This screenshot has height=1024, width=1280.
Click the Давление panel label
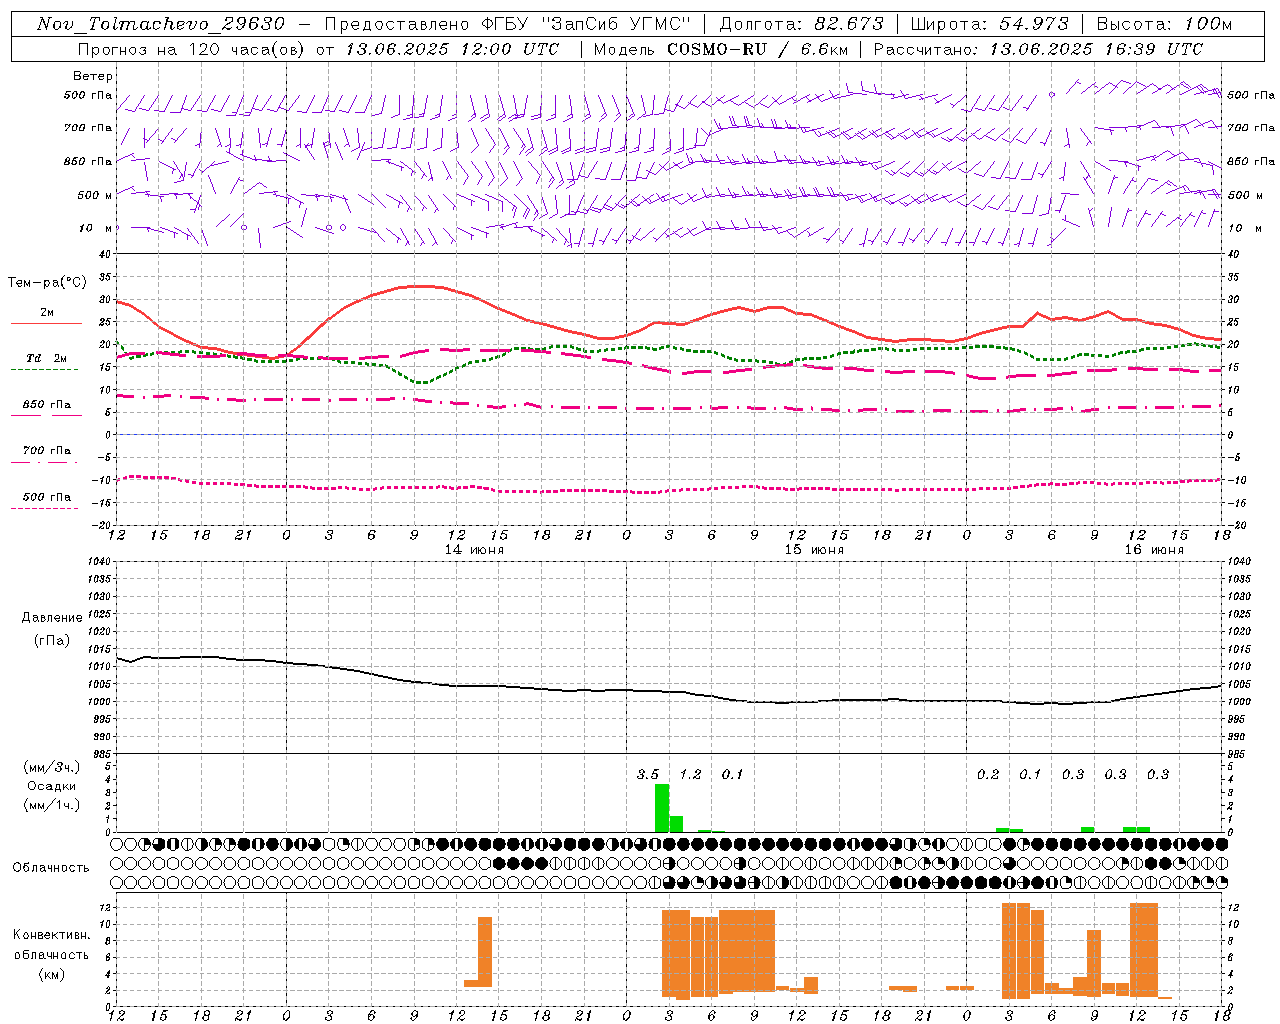tap(51, 618)
